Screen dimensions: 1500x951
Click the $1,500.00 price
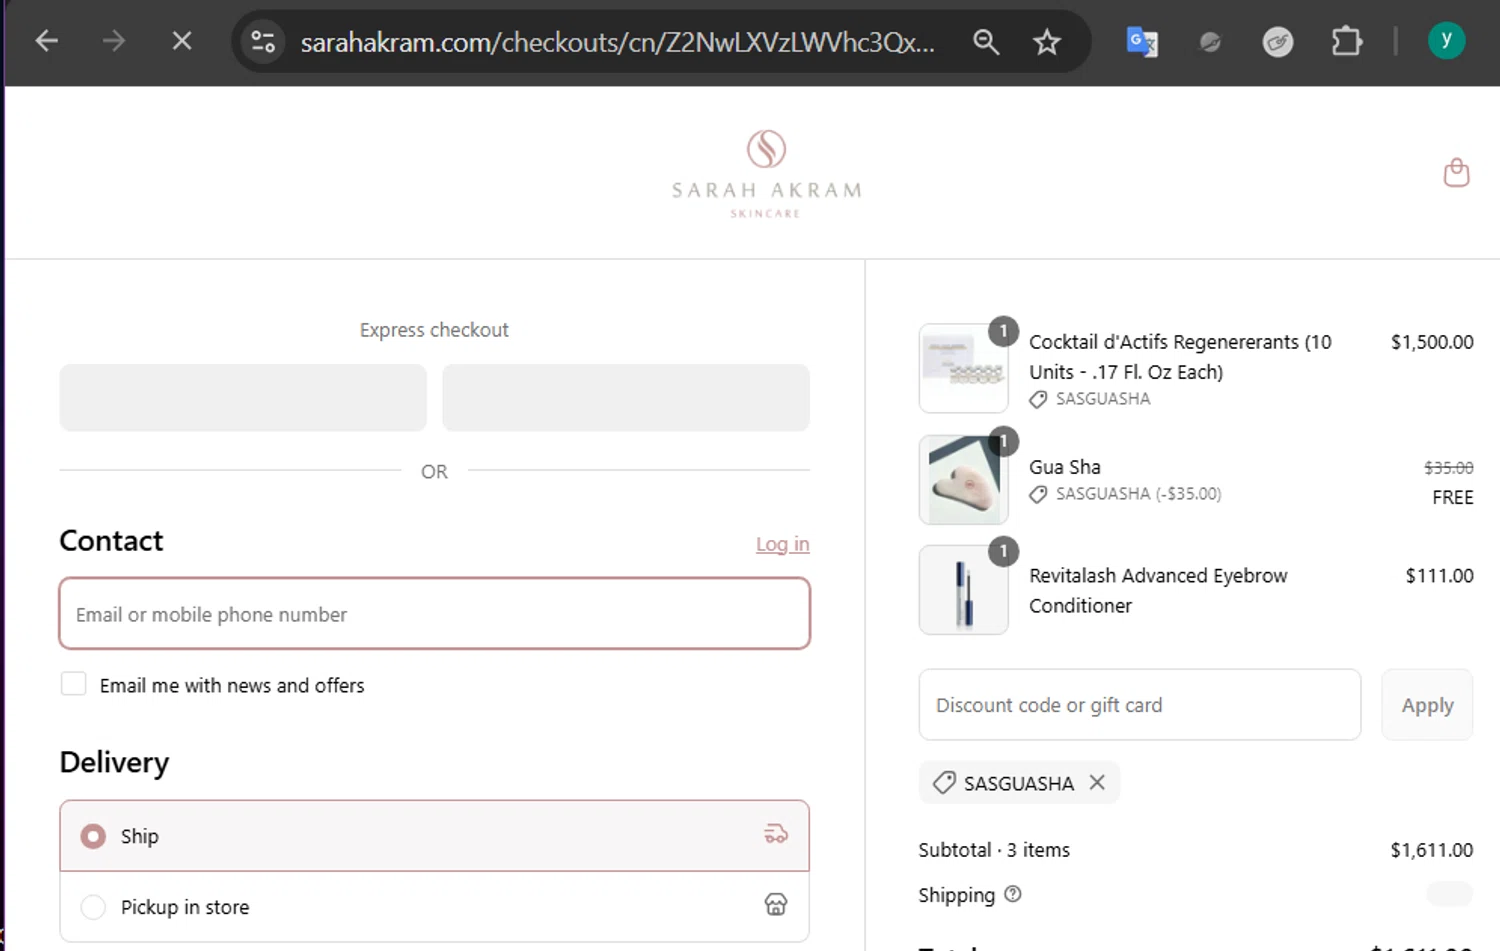pyautogui.click(x=1432, y=342)
